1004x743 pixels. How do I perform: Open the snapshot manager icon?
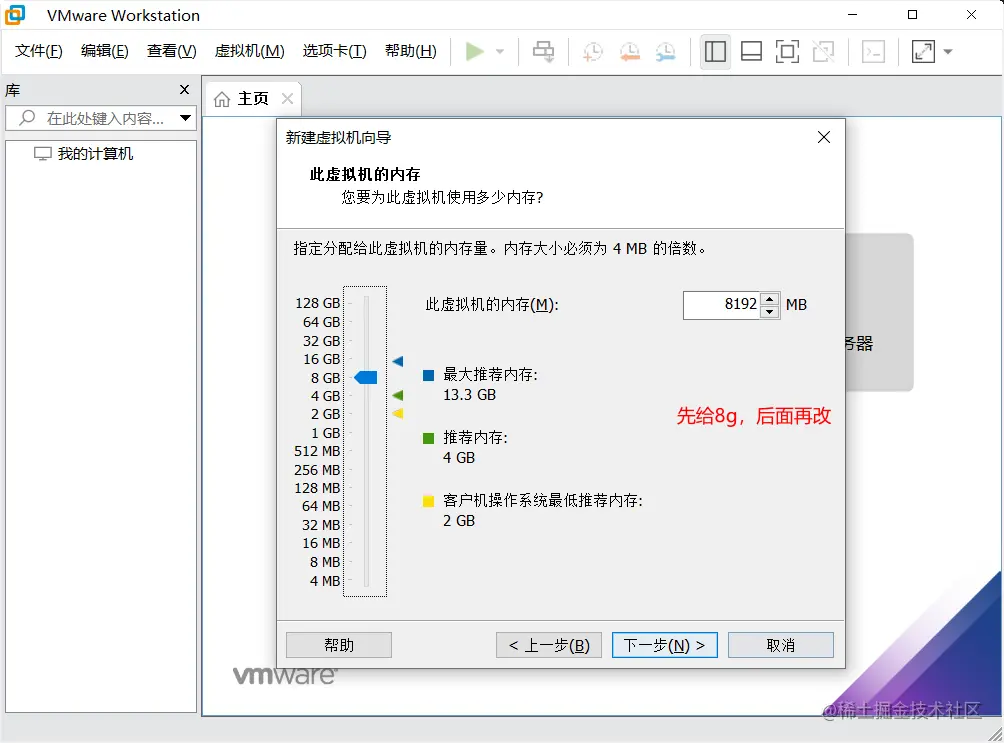click(x=666, y=51)
